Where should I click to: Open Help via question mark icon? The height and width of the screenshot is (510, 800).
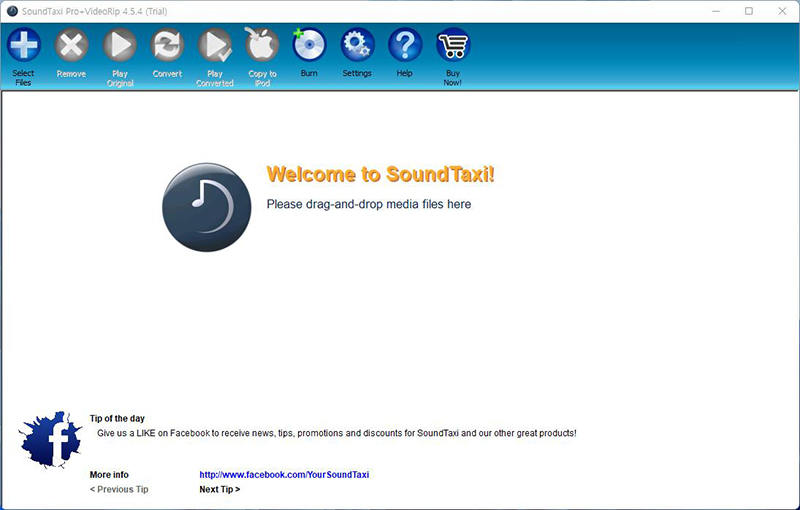pyautogui.click(x=405, y=45)
